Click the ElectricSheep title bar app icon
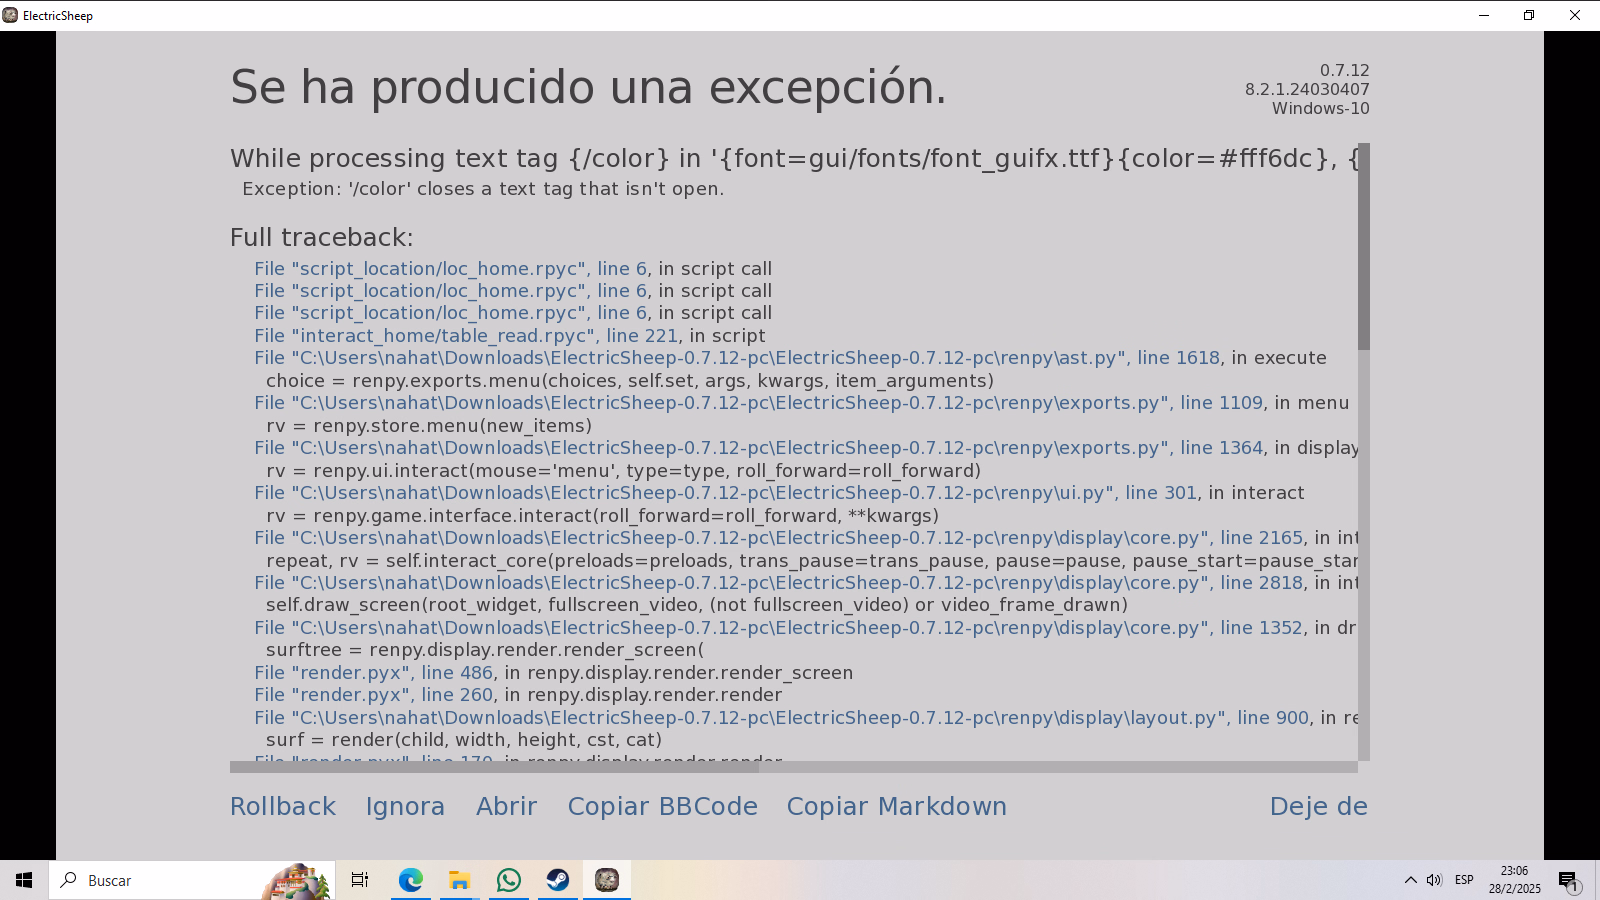Image resolution: width=1600 pixels, height=900 pixels. [10, 15]
